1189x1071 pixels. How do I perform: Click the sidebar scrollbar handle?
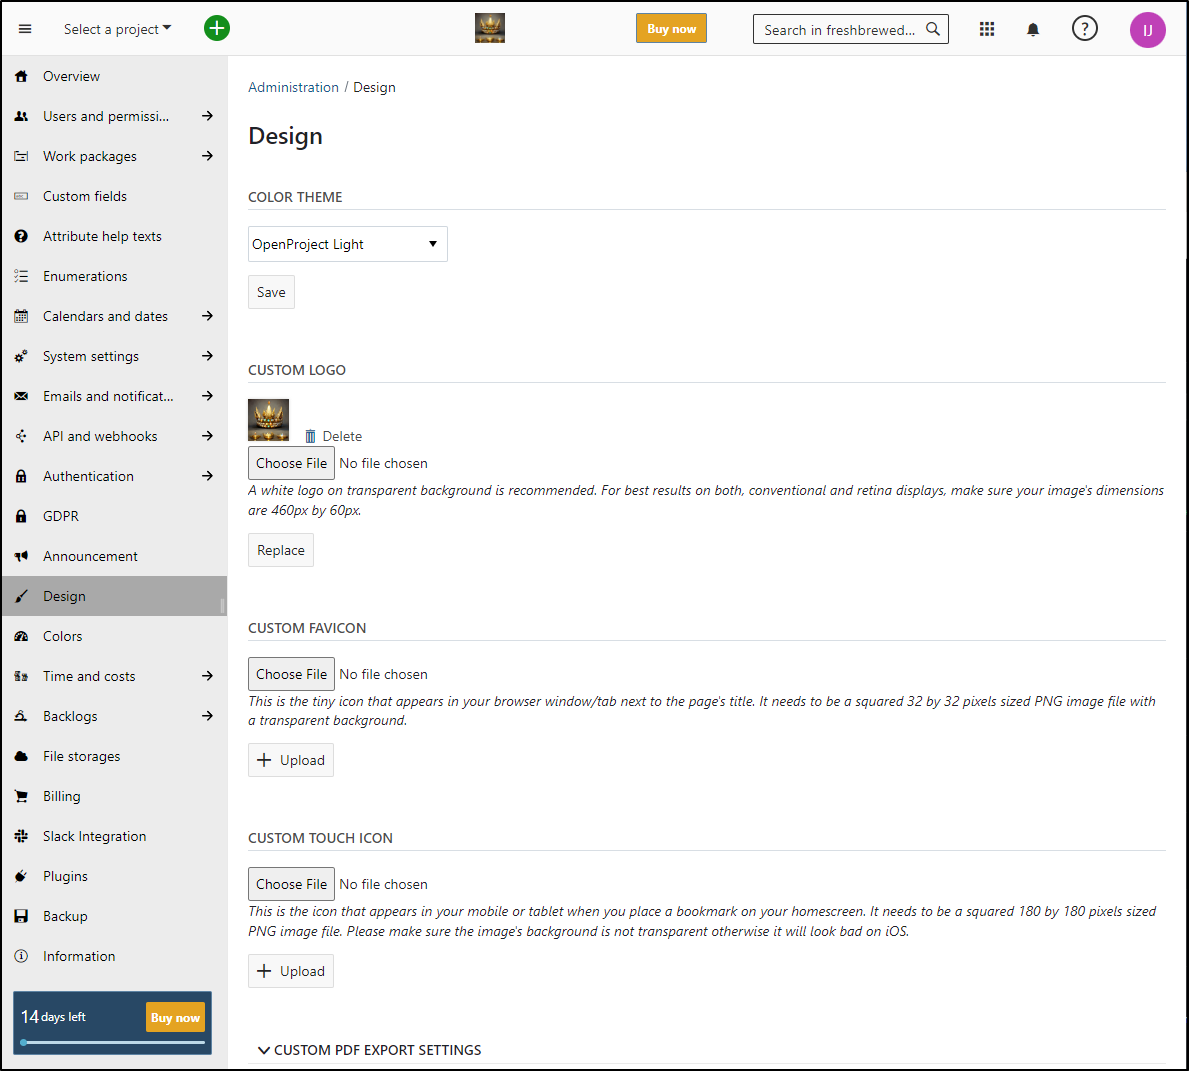(222, 605)
